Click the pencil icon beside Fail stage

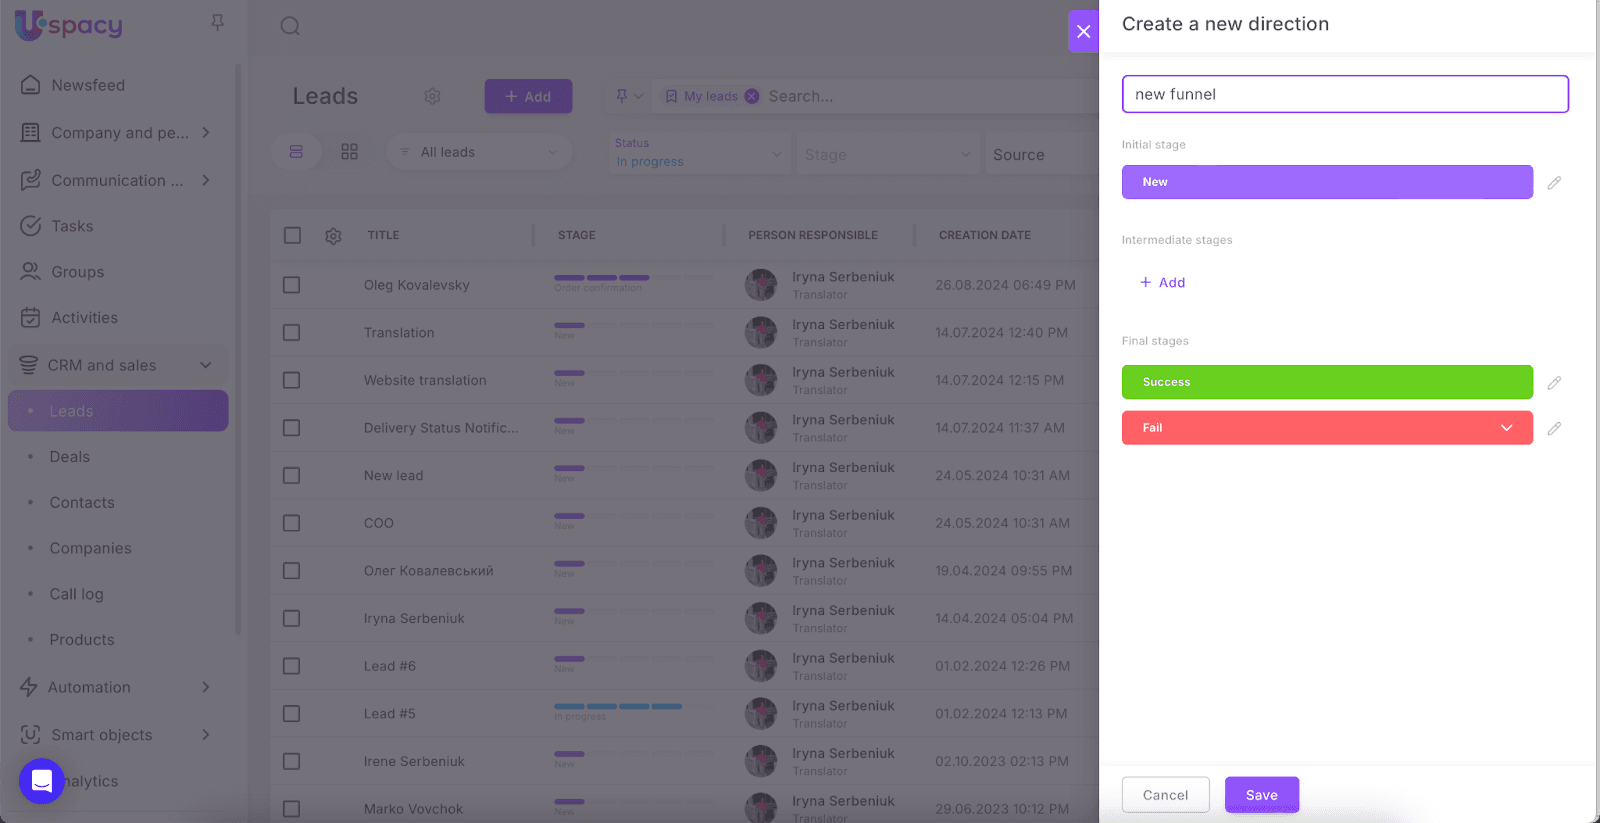1554,429
